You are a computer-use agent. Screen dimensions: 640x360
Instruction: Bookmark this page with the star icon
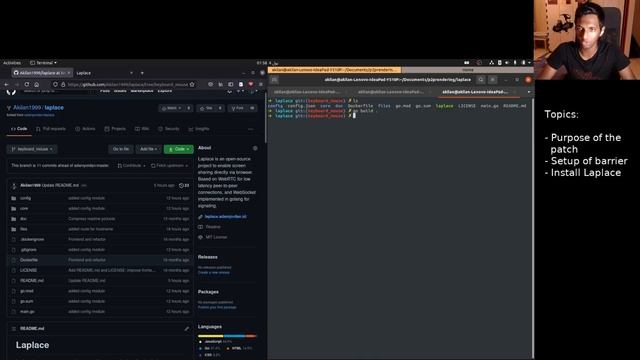coord(192,84)
